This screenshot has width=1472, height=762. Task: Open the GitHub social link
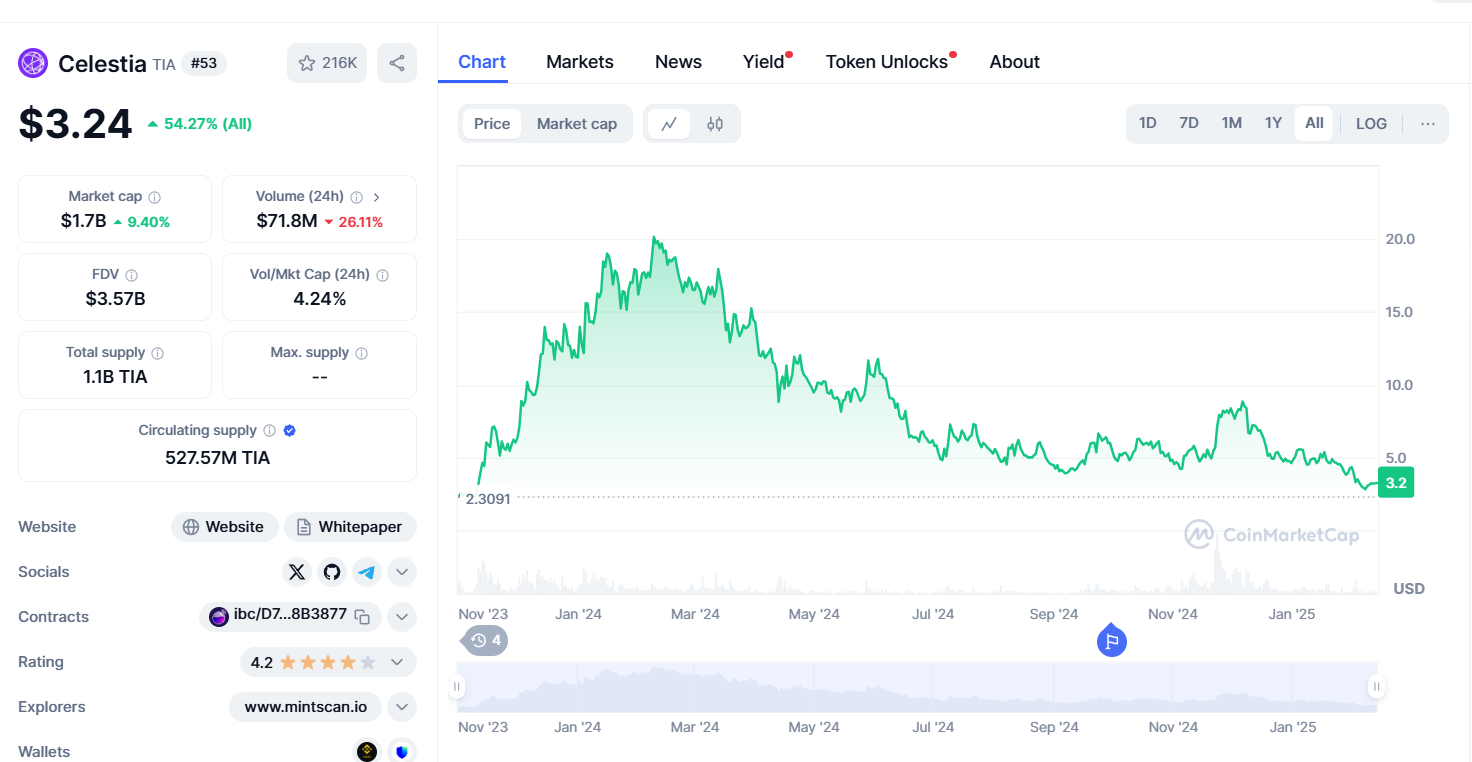click(x=332, y=572)
